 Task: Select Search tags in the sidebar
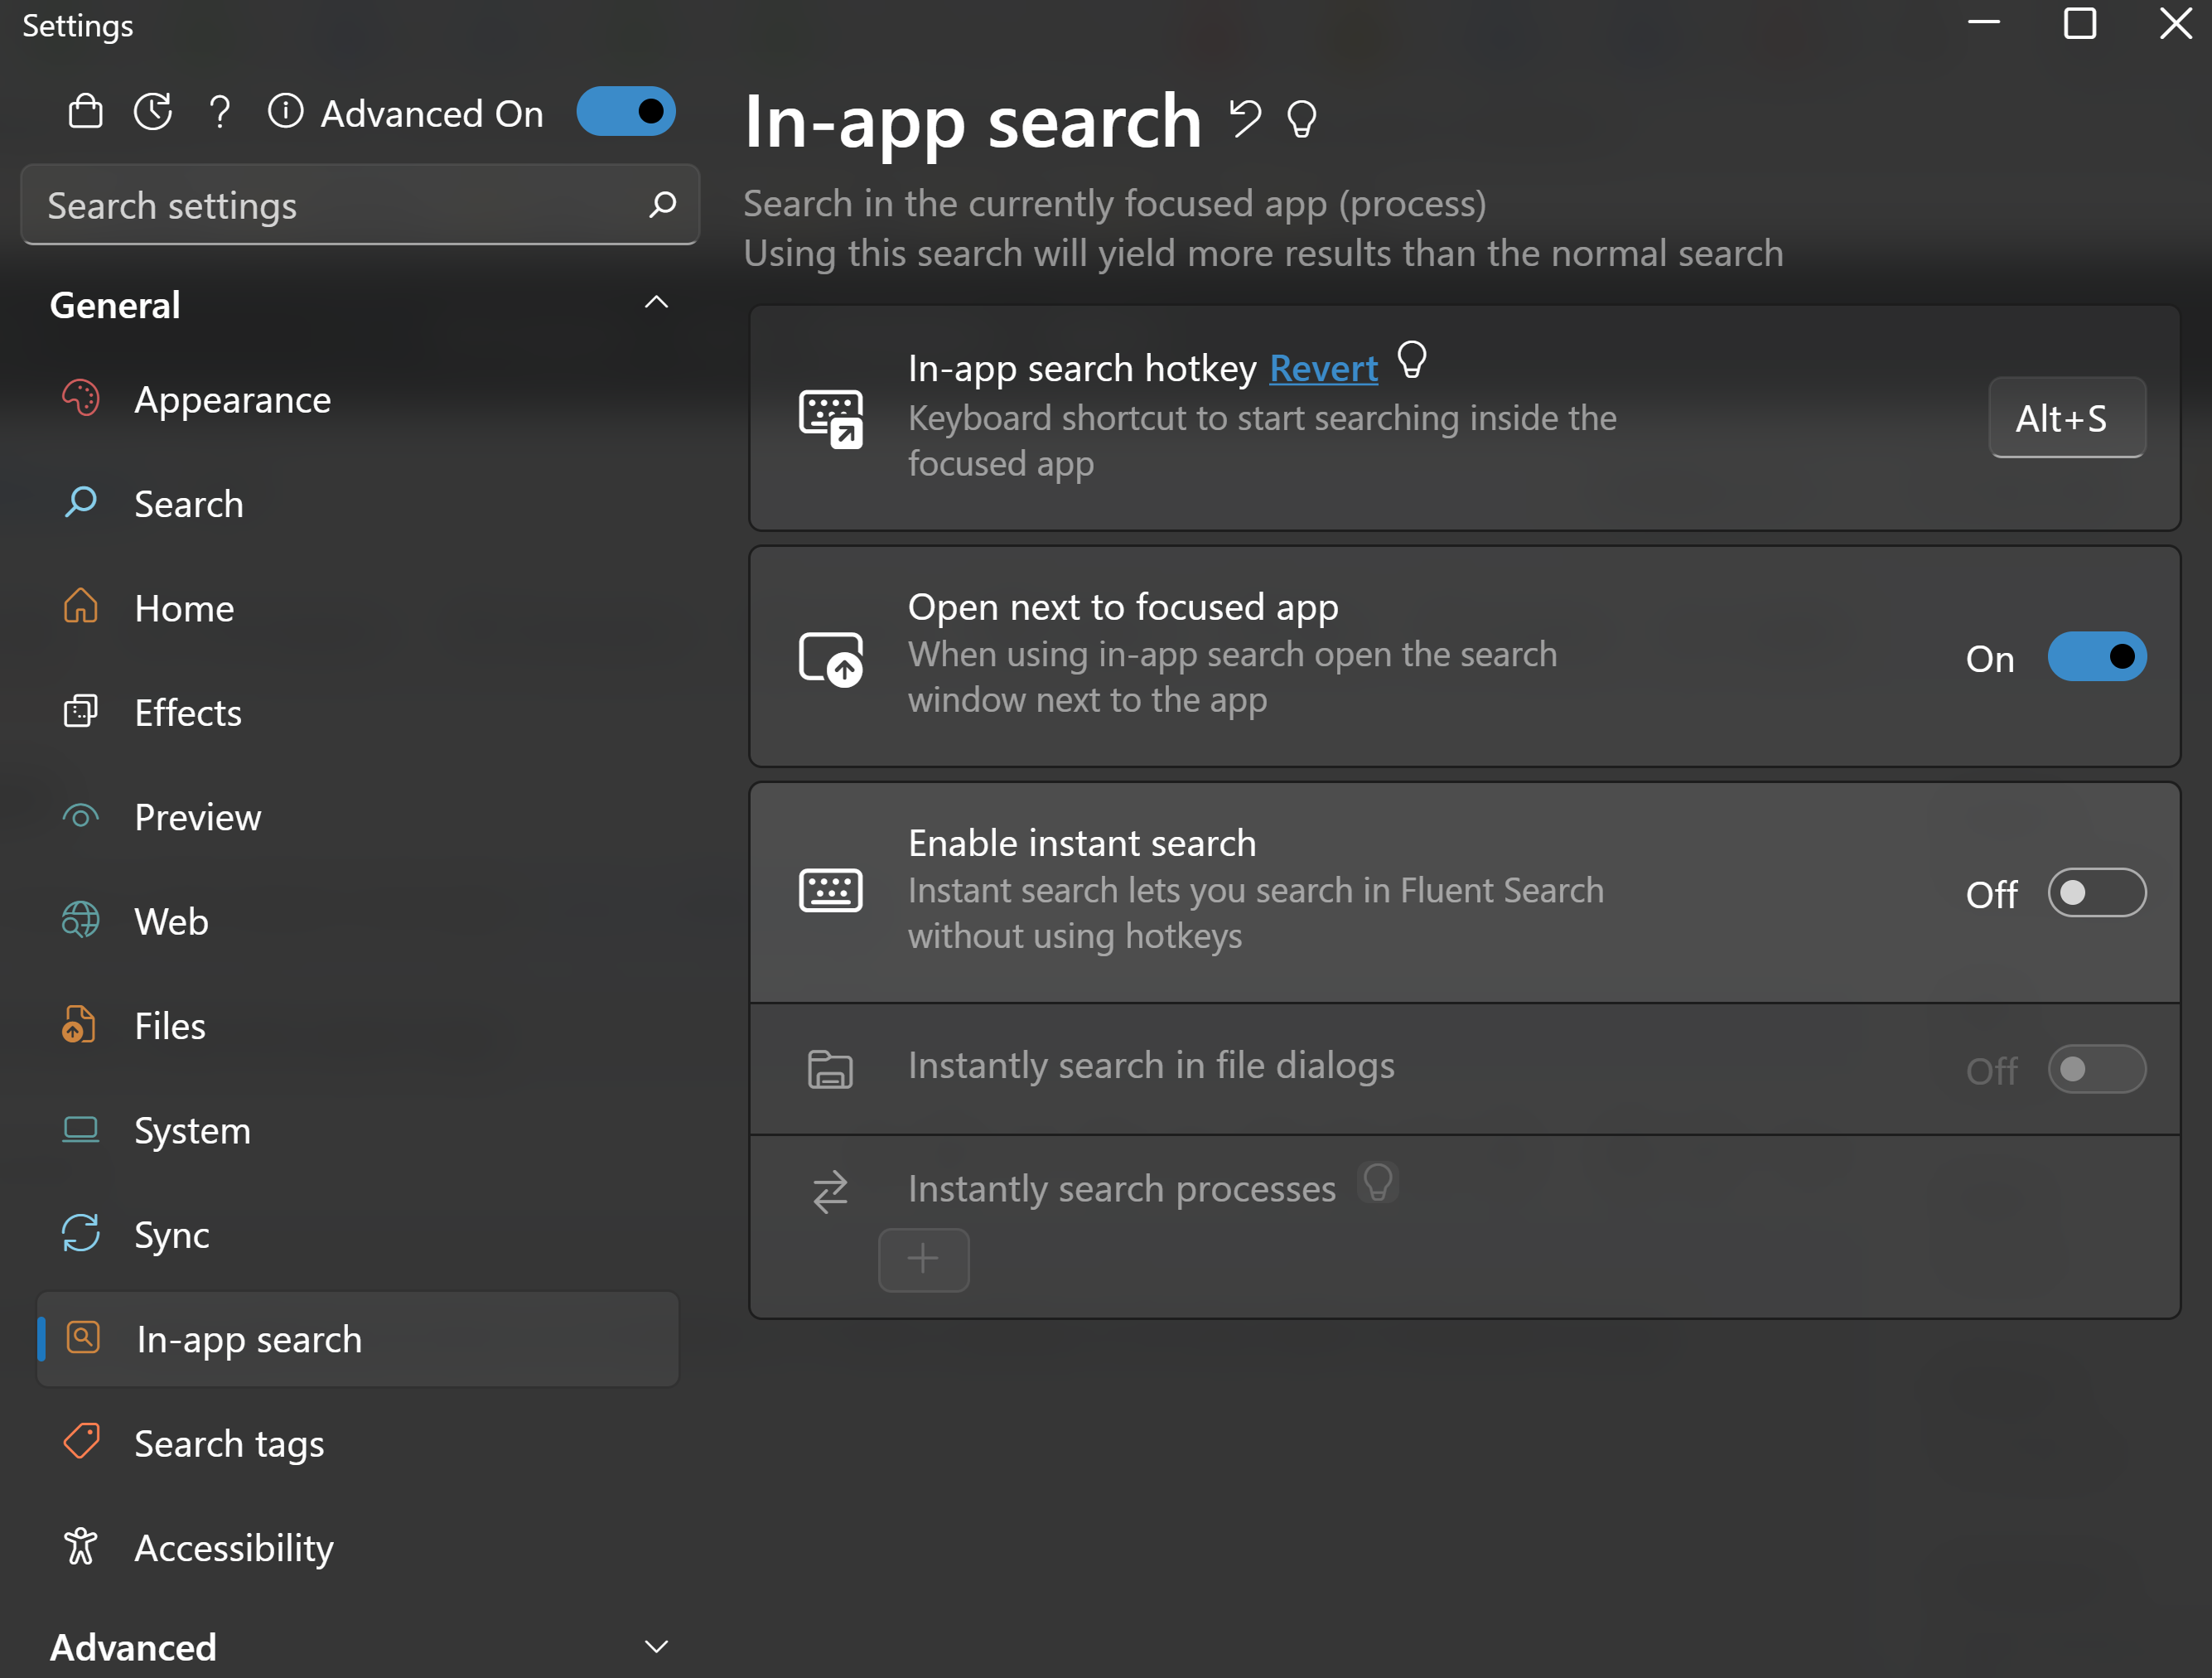coord(229,1443)
